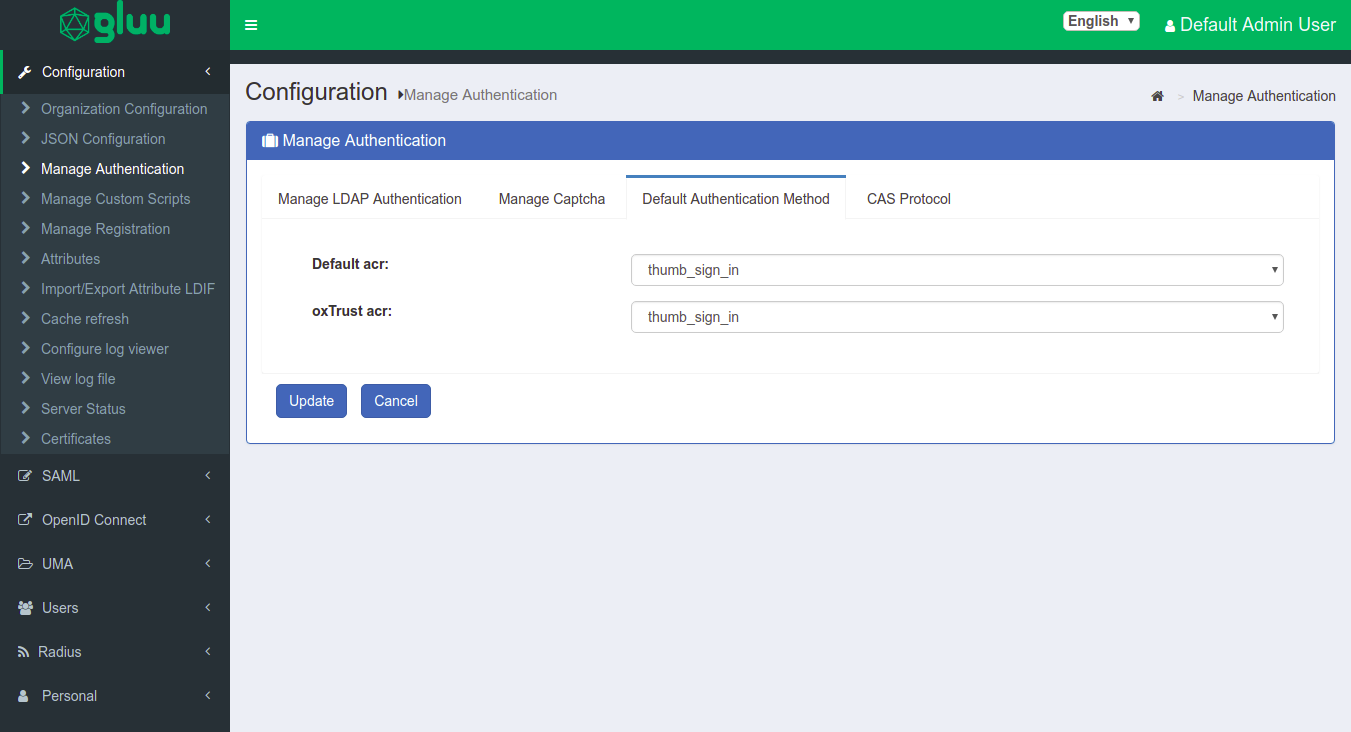
Task: Switch to the Manage LDAP Authentication tab
Action: 369,198
